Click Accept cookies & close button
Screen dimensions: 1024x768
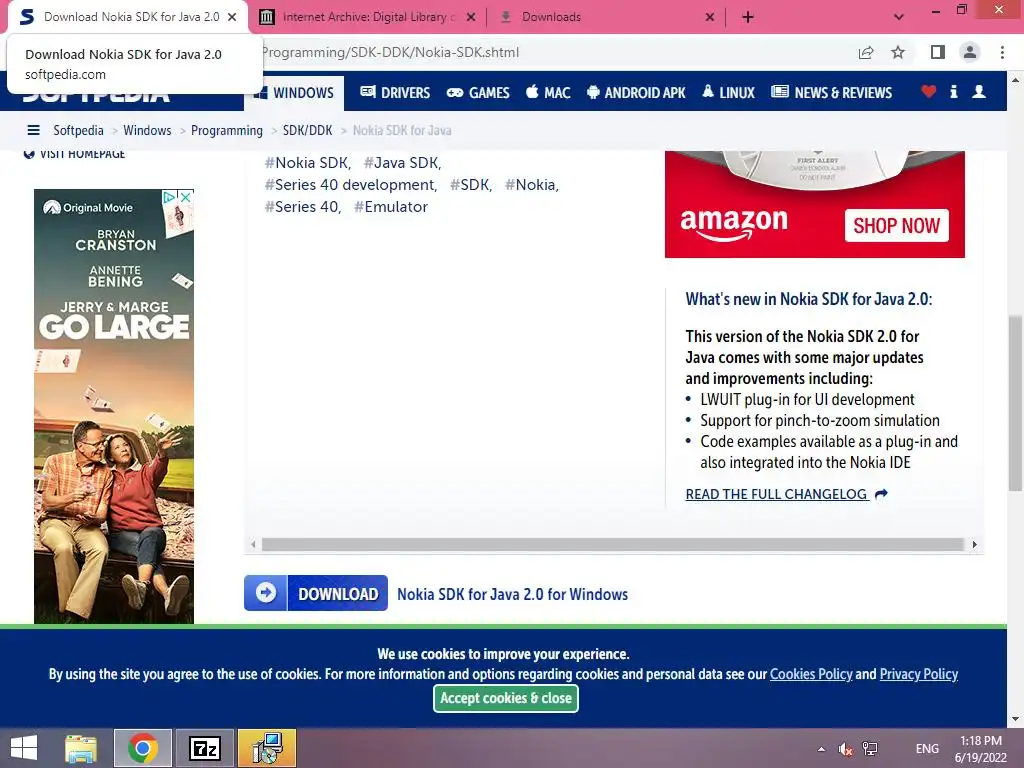[x=505, y=698]
